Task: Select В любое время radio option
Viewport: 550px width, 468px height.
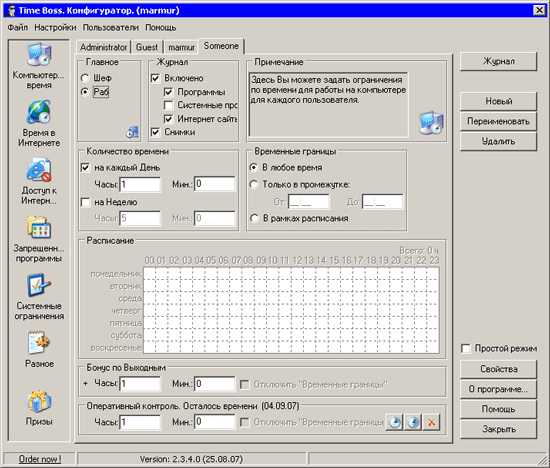Action: (x=254, y=167)
